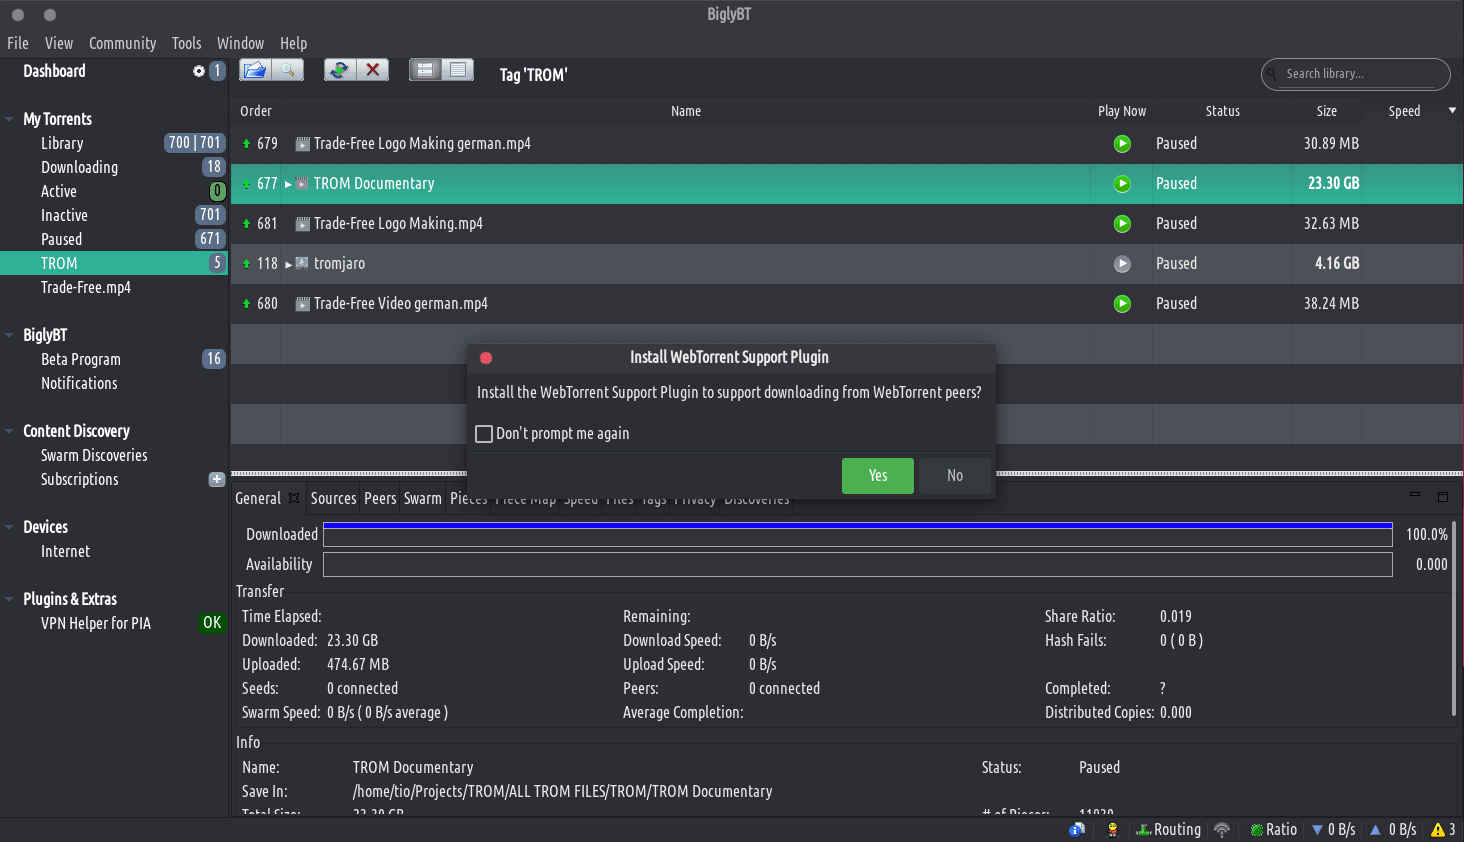Collapse the Content Discovery section
Image resolution: width=1464 pixels, height=842 pixels.
(9, 431)
